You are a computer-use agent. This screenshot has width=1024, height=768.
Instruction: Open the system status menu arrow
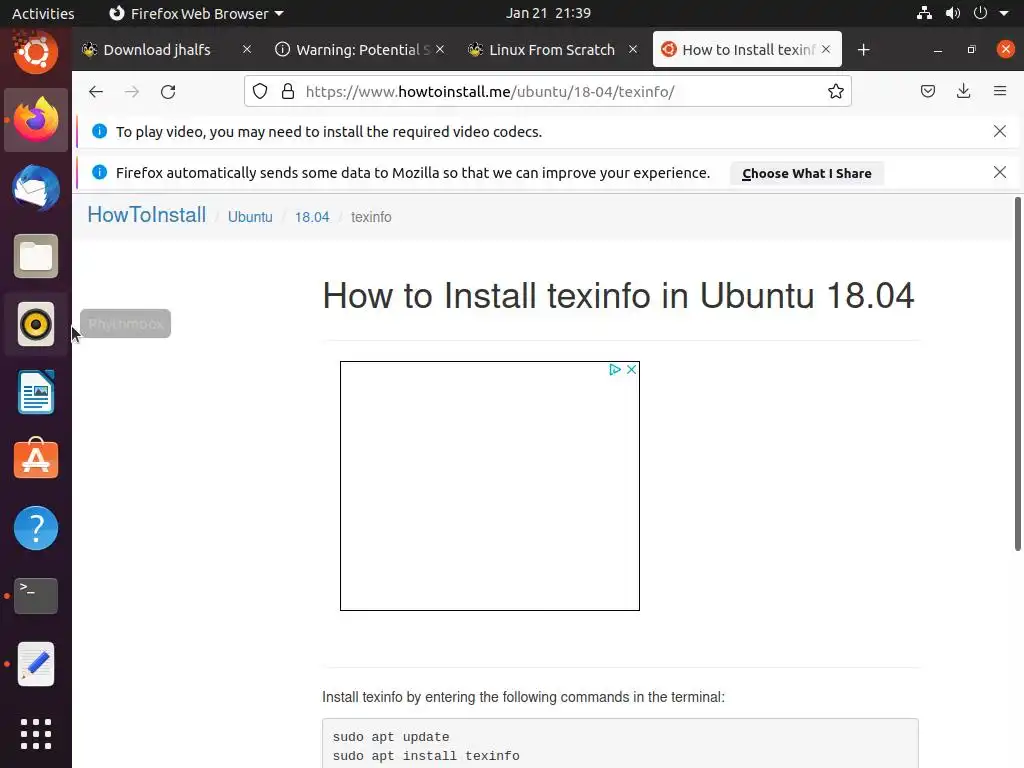pos(1004,13)
